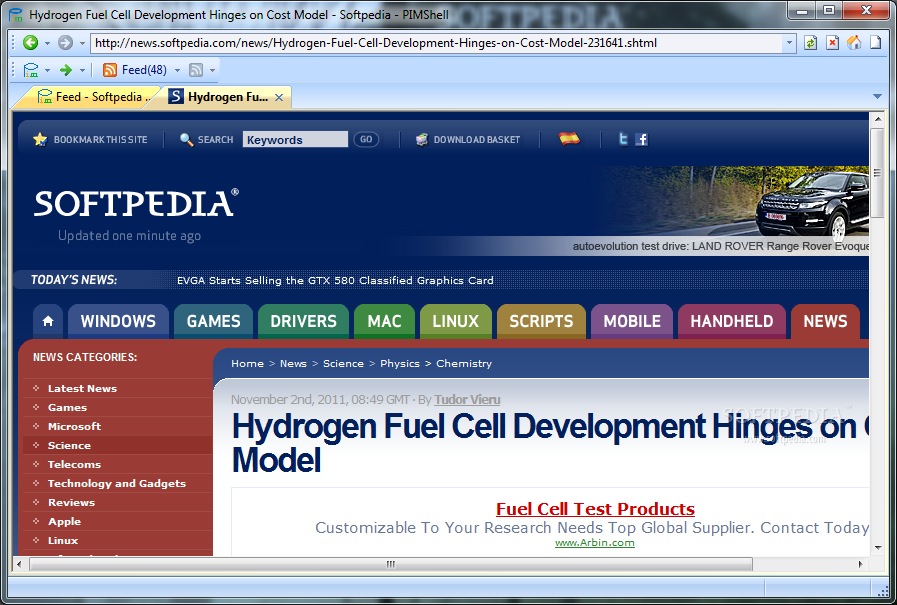The image size is (897, 605).
Task: Click the home icon in nav bar
Action: click(48, 321)
